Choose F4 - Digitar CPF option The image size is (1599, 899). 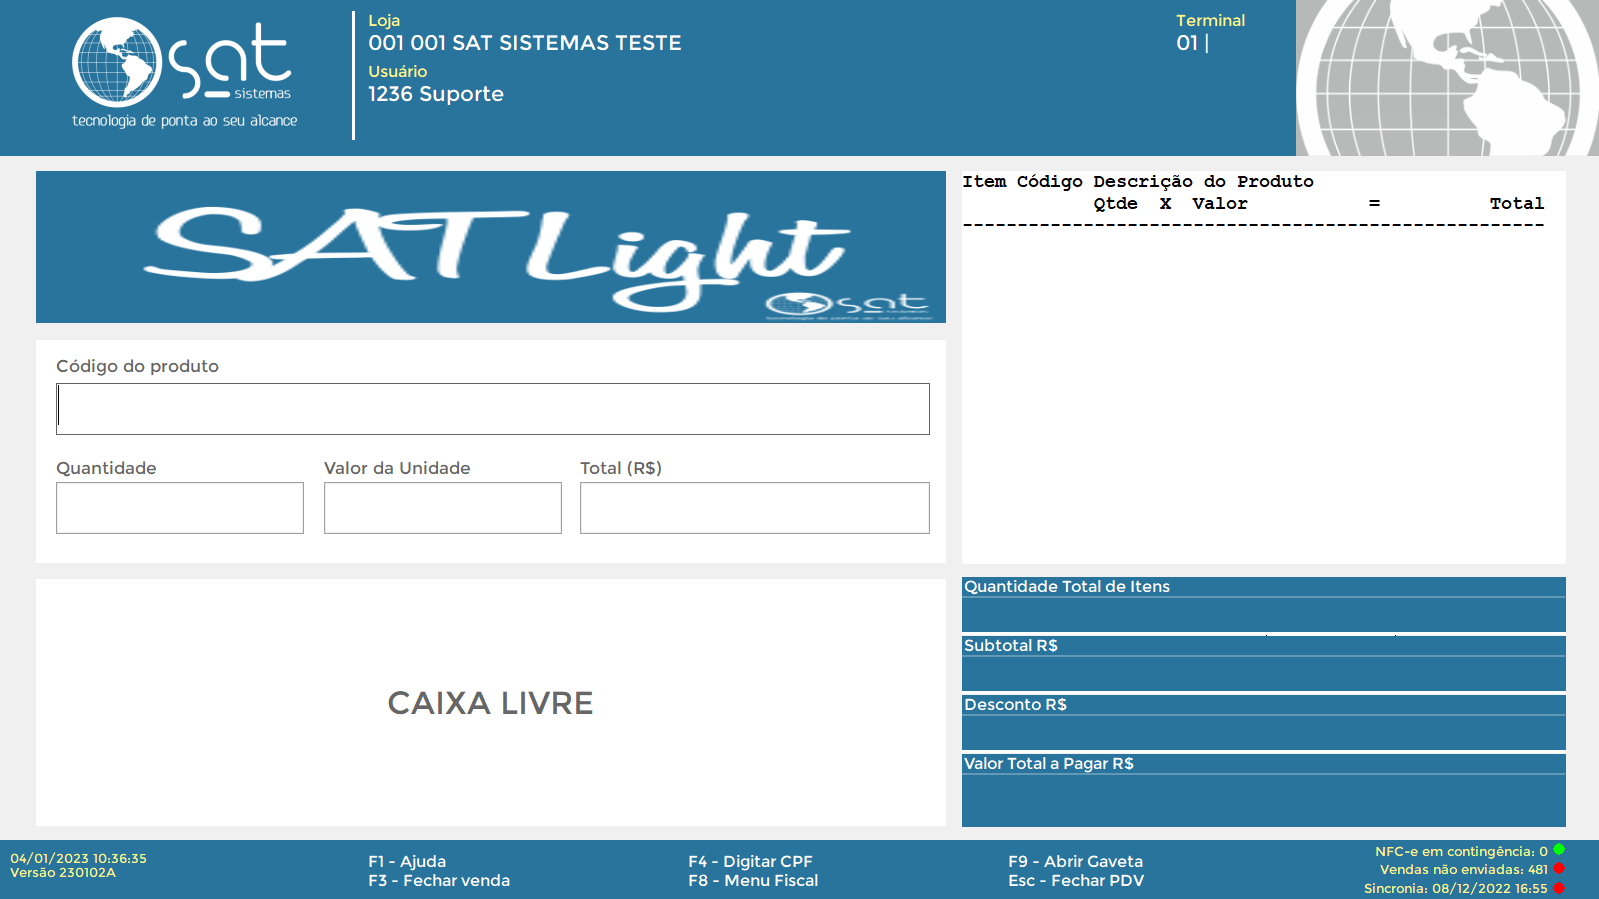pos(750,861)
